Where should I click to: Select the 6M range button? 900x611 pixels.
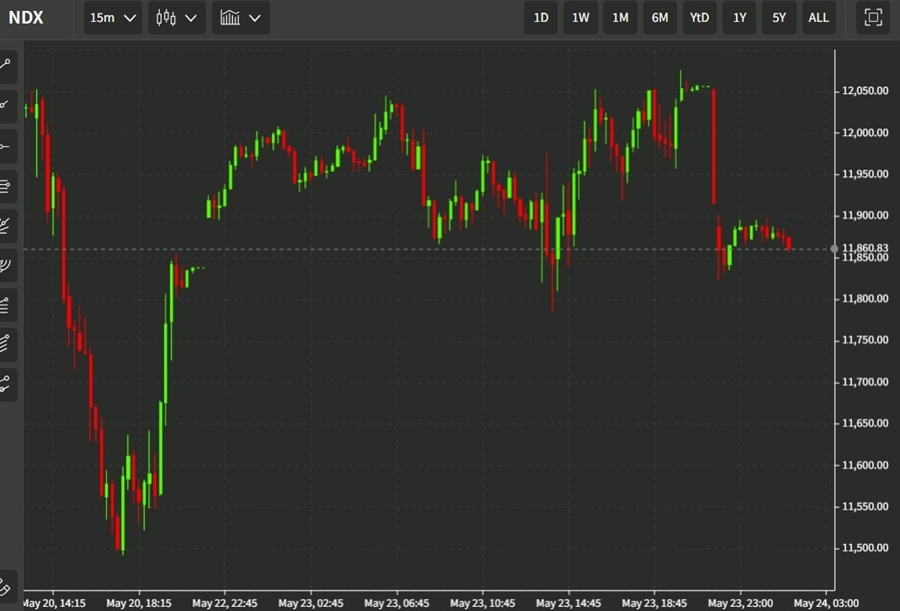(659, 17)
